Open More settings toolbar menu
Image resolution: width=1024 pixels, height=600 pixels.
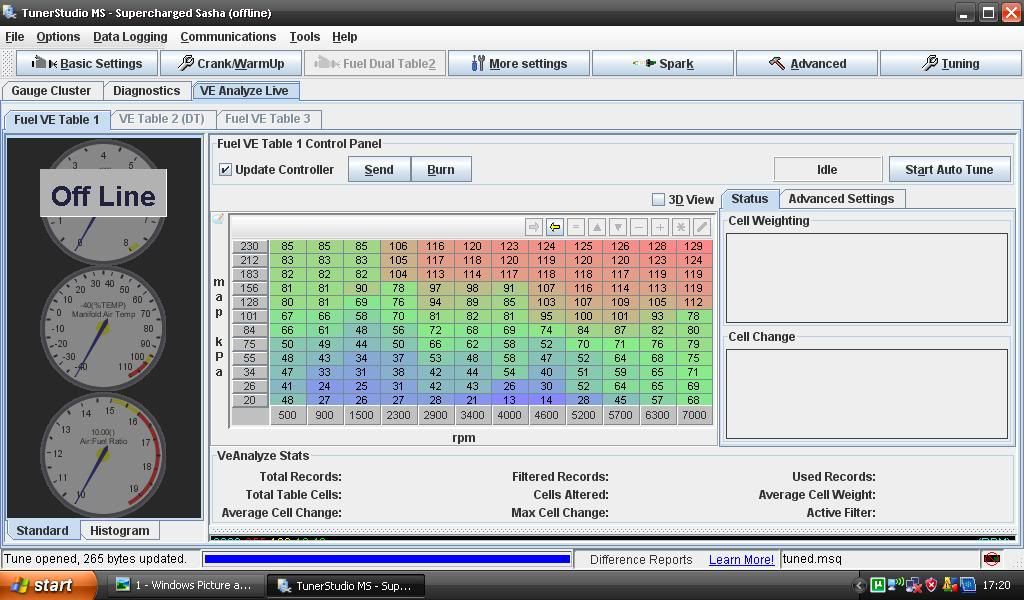pyautogui.click(x=519, y=63)
